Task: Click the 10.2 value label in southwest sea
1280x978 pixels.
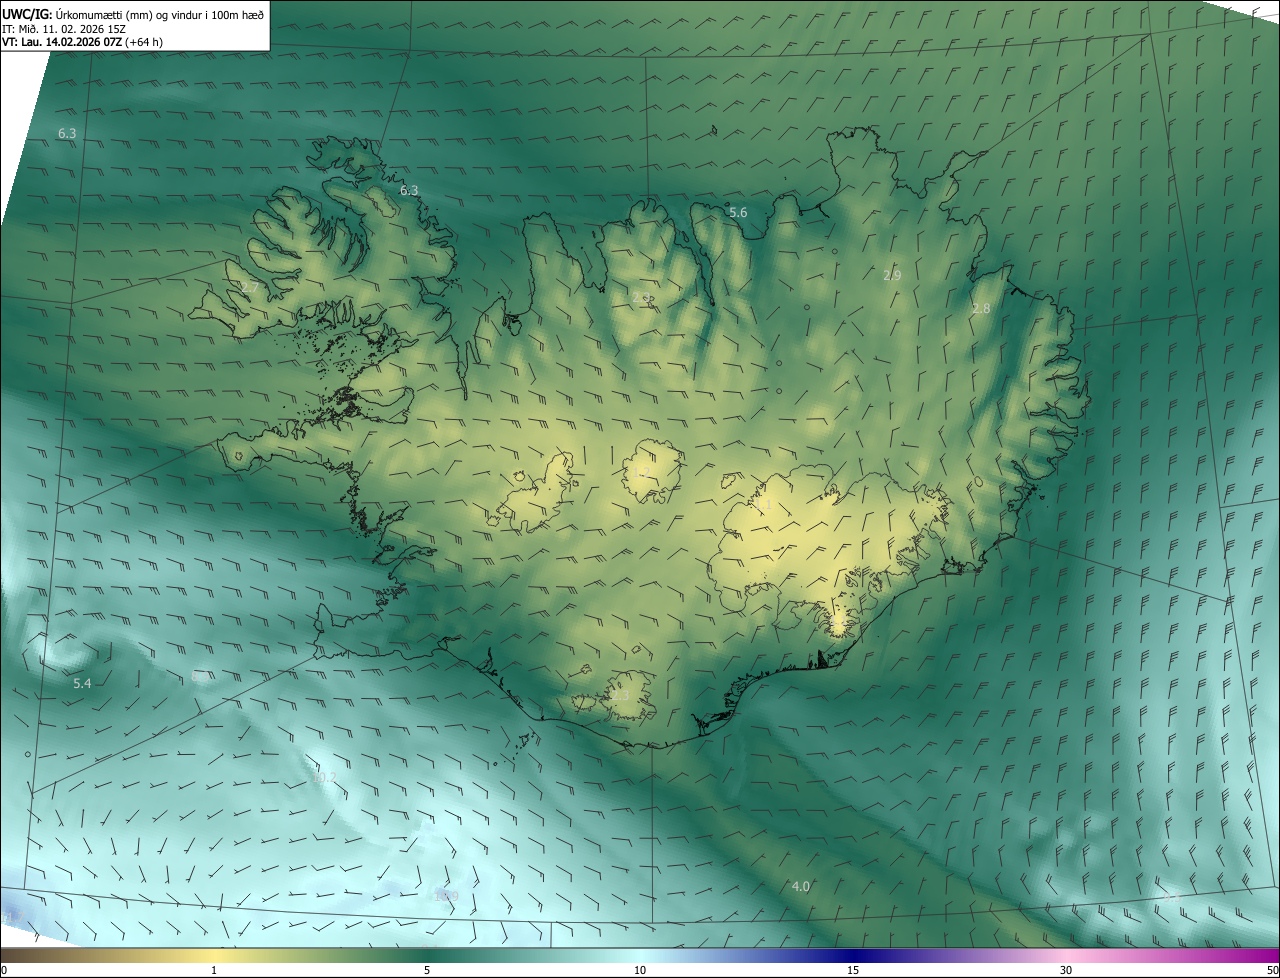Action: coord(325,778)
